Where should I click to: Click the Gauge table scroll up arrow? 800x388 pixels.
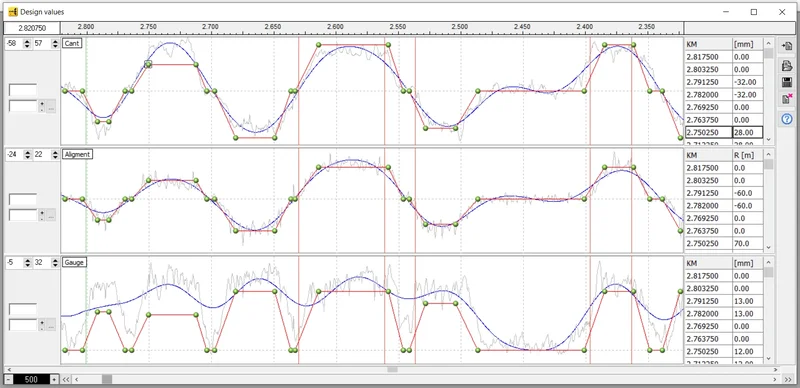point(768,262)
